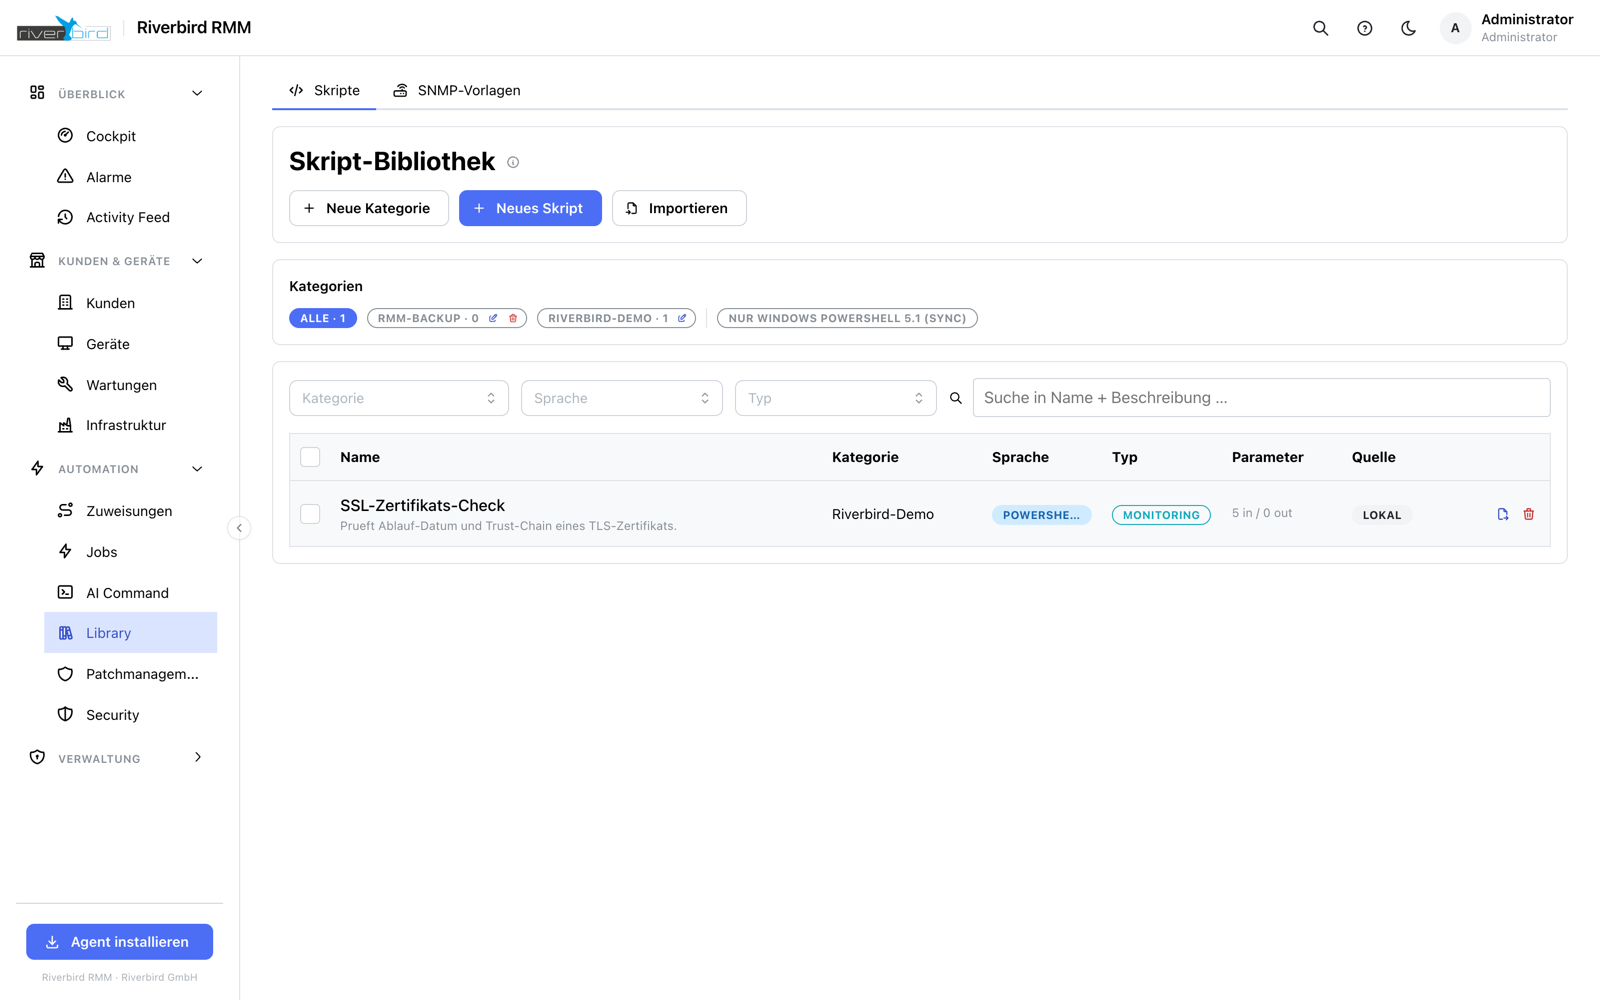
Task: Delete the RMM-BACKUP category via trash icon
Action: pyautogui.click(x=513, y=318)
